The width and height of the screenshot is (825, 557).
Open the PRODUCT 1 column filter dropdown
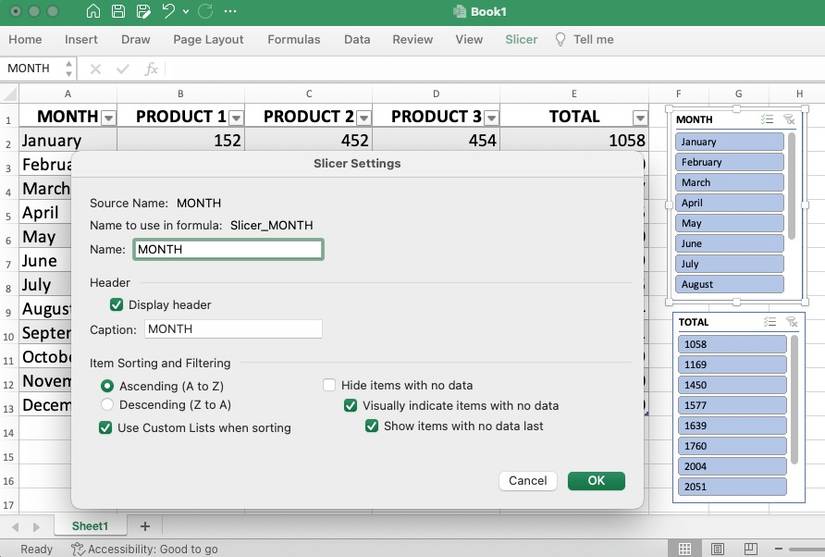tap(236, 117)
